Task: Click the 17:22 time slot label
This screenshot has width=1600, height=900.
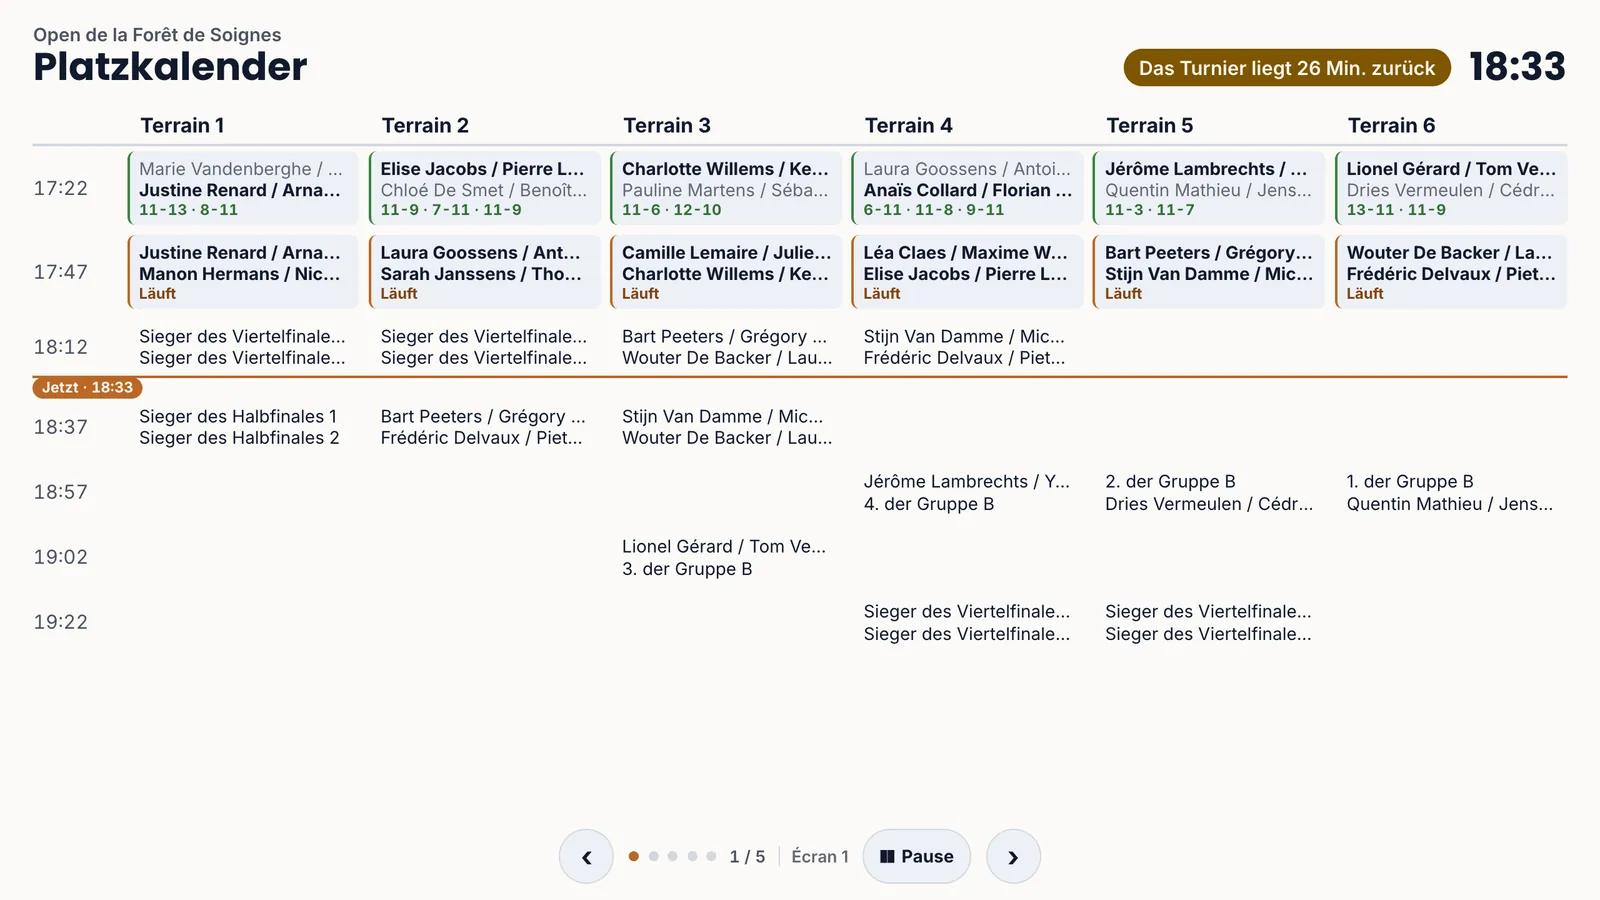Action: click(61, 188)
